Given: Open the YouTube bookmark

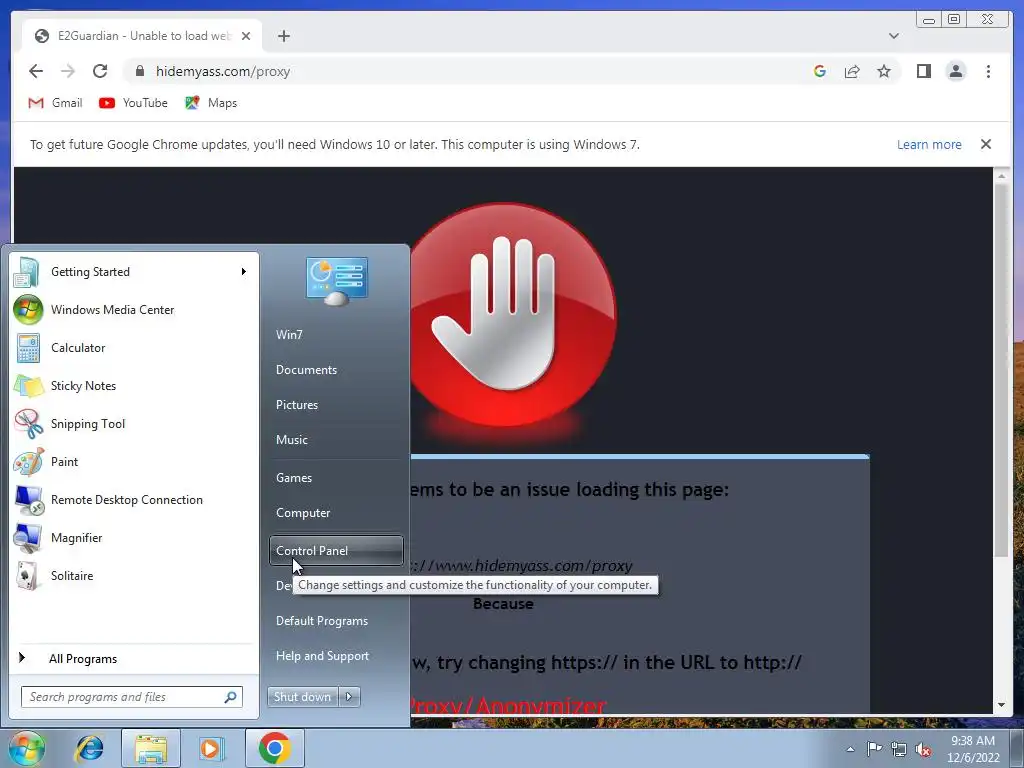Looking at the screenshot, I should [133, 103].
